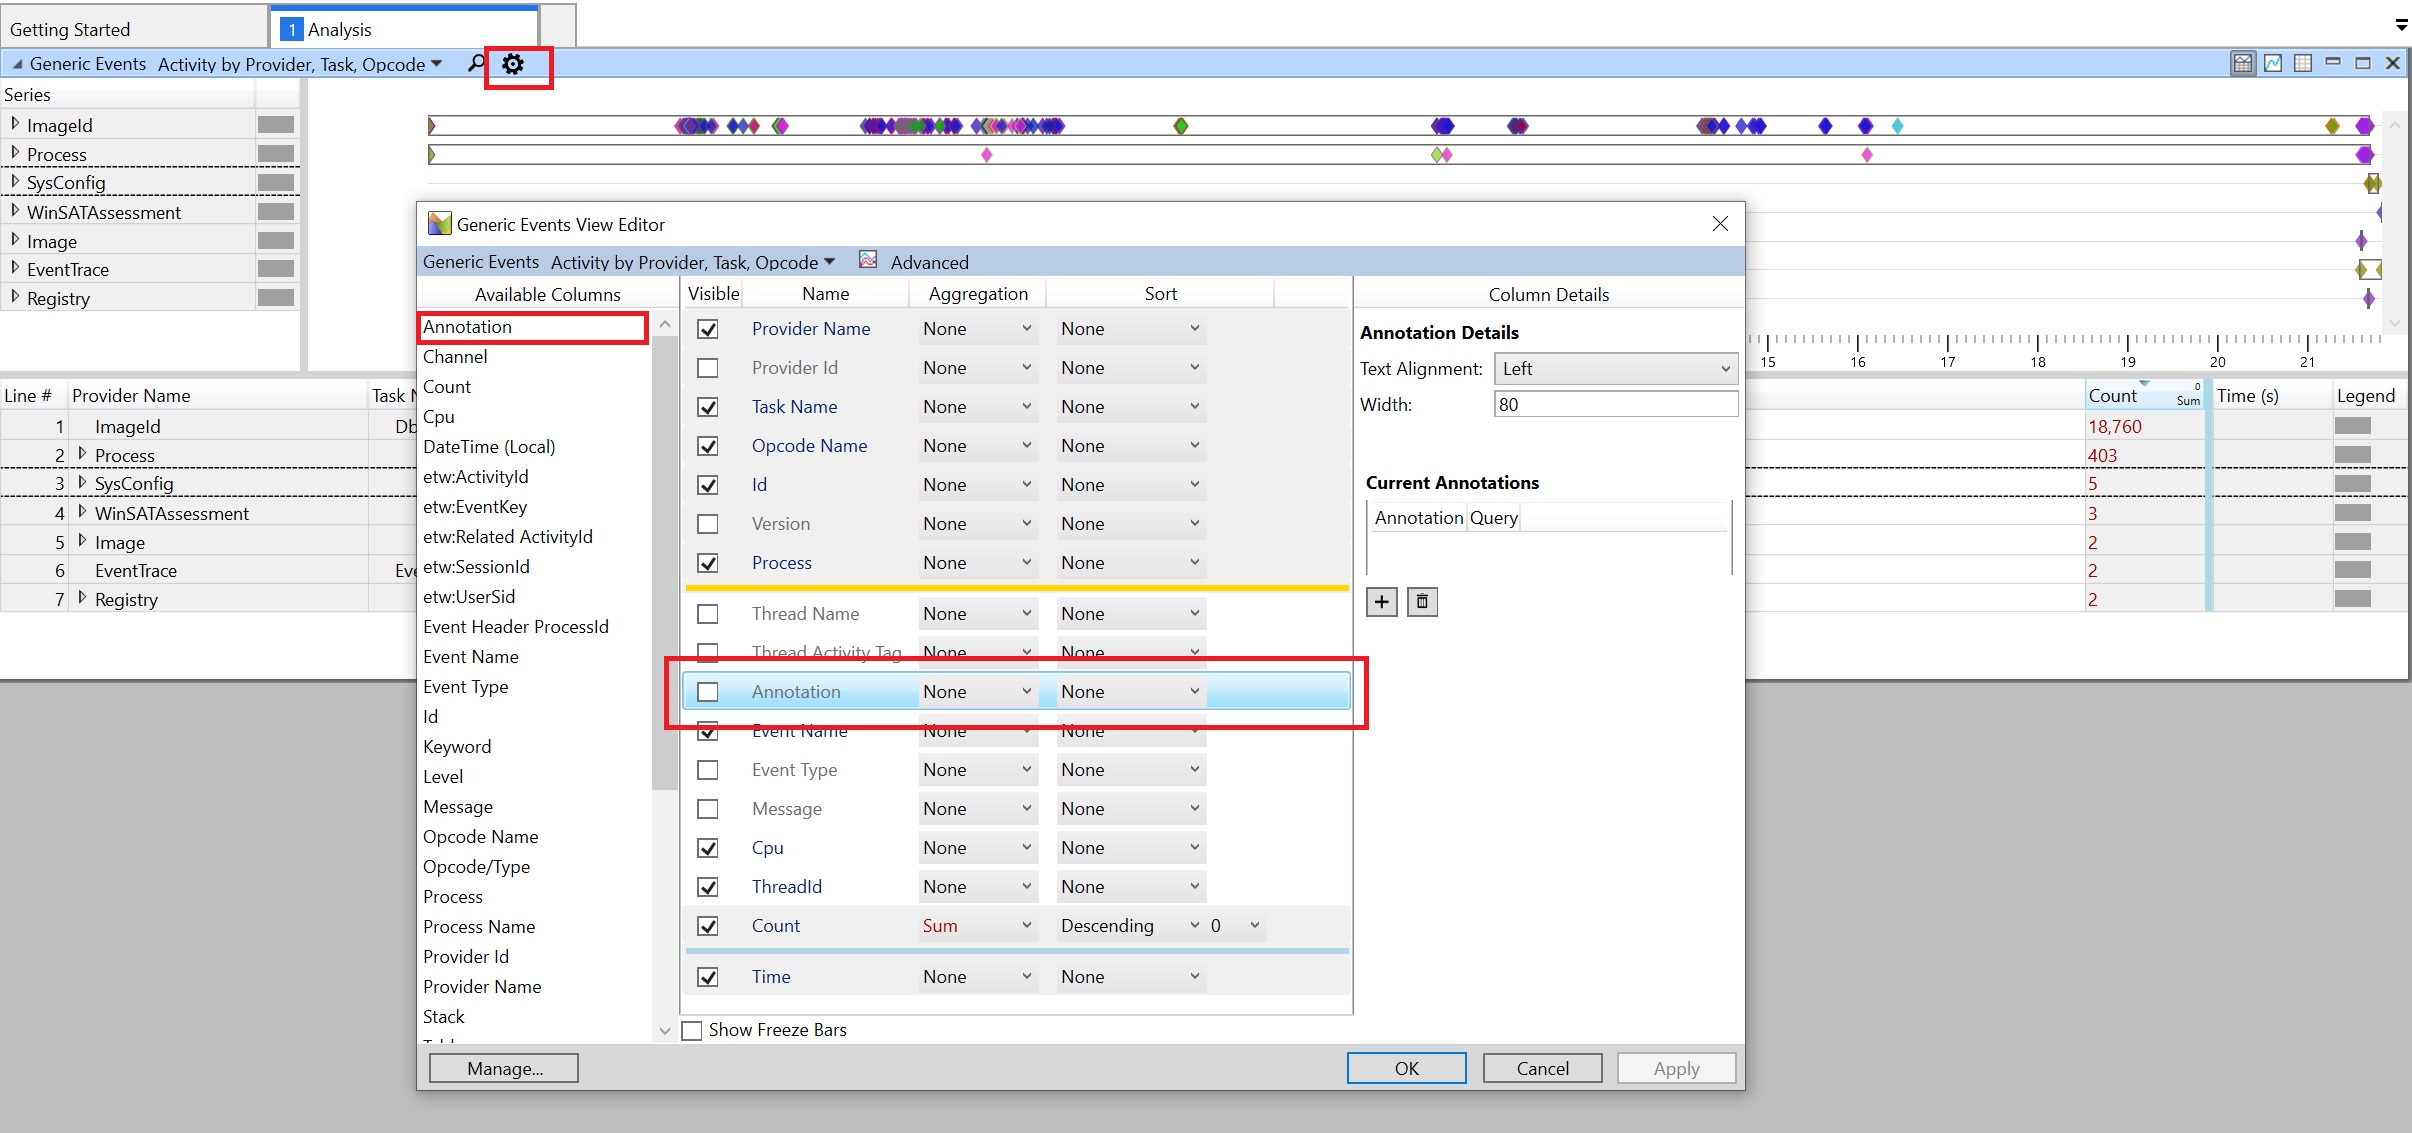Image resolution: width=2412 pixels, height=1133 pixels.
Task: Click the delete annotation button (trash)
Action: click(1420, 601)
